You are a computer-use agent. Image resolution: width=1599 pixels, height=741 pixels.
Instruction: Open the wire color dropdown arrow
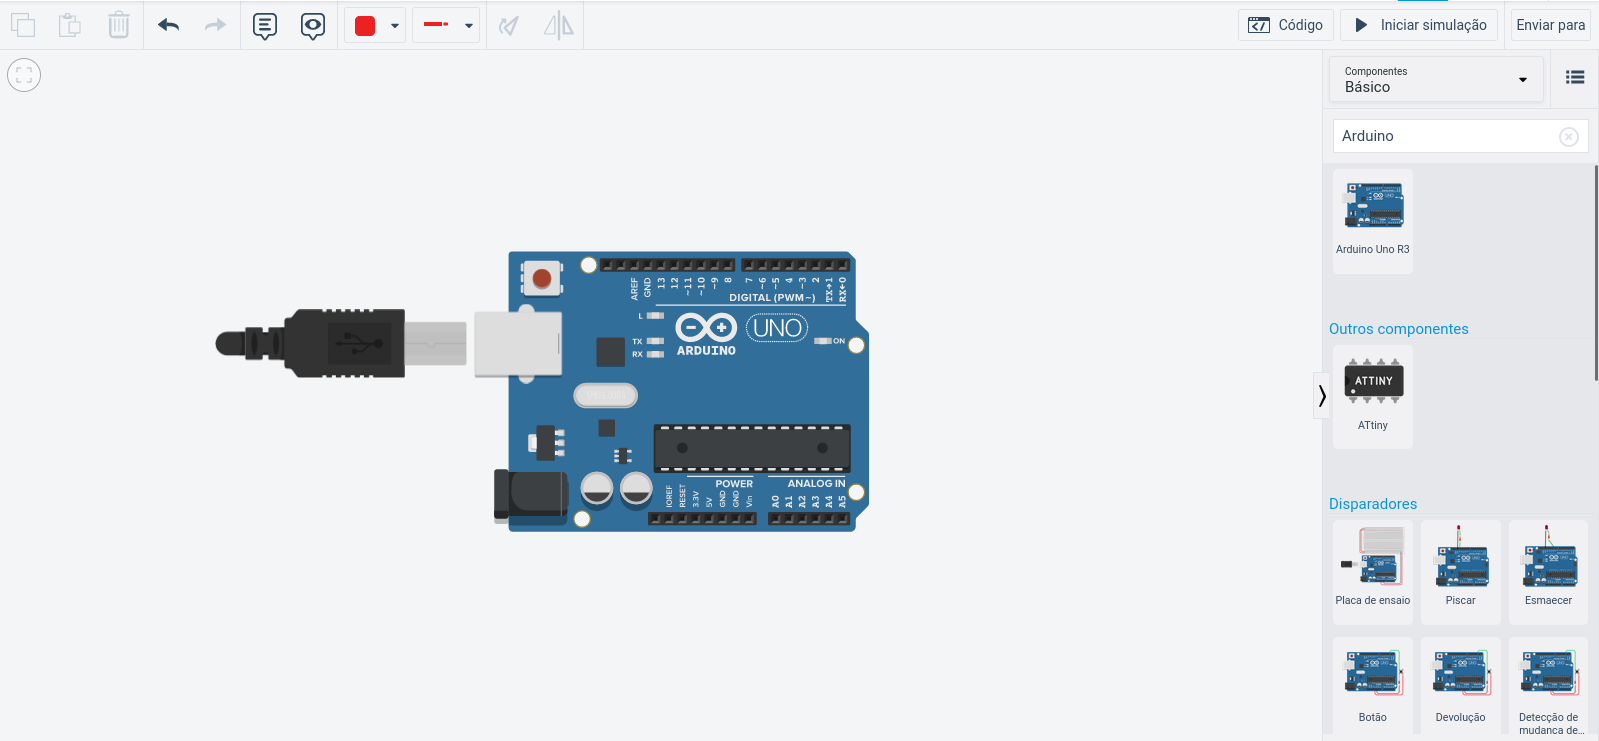click(x=395, y=26)
